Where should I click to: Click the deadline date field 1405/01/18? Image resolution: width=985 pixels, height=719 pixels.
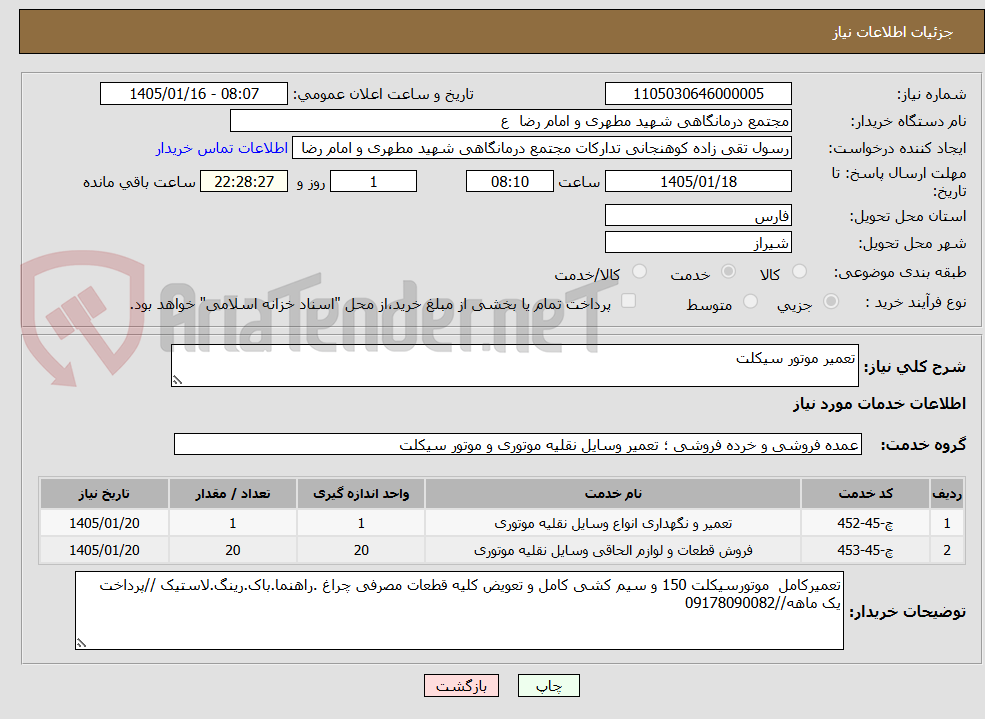pyautogui.click(x=698, y=181)
